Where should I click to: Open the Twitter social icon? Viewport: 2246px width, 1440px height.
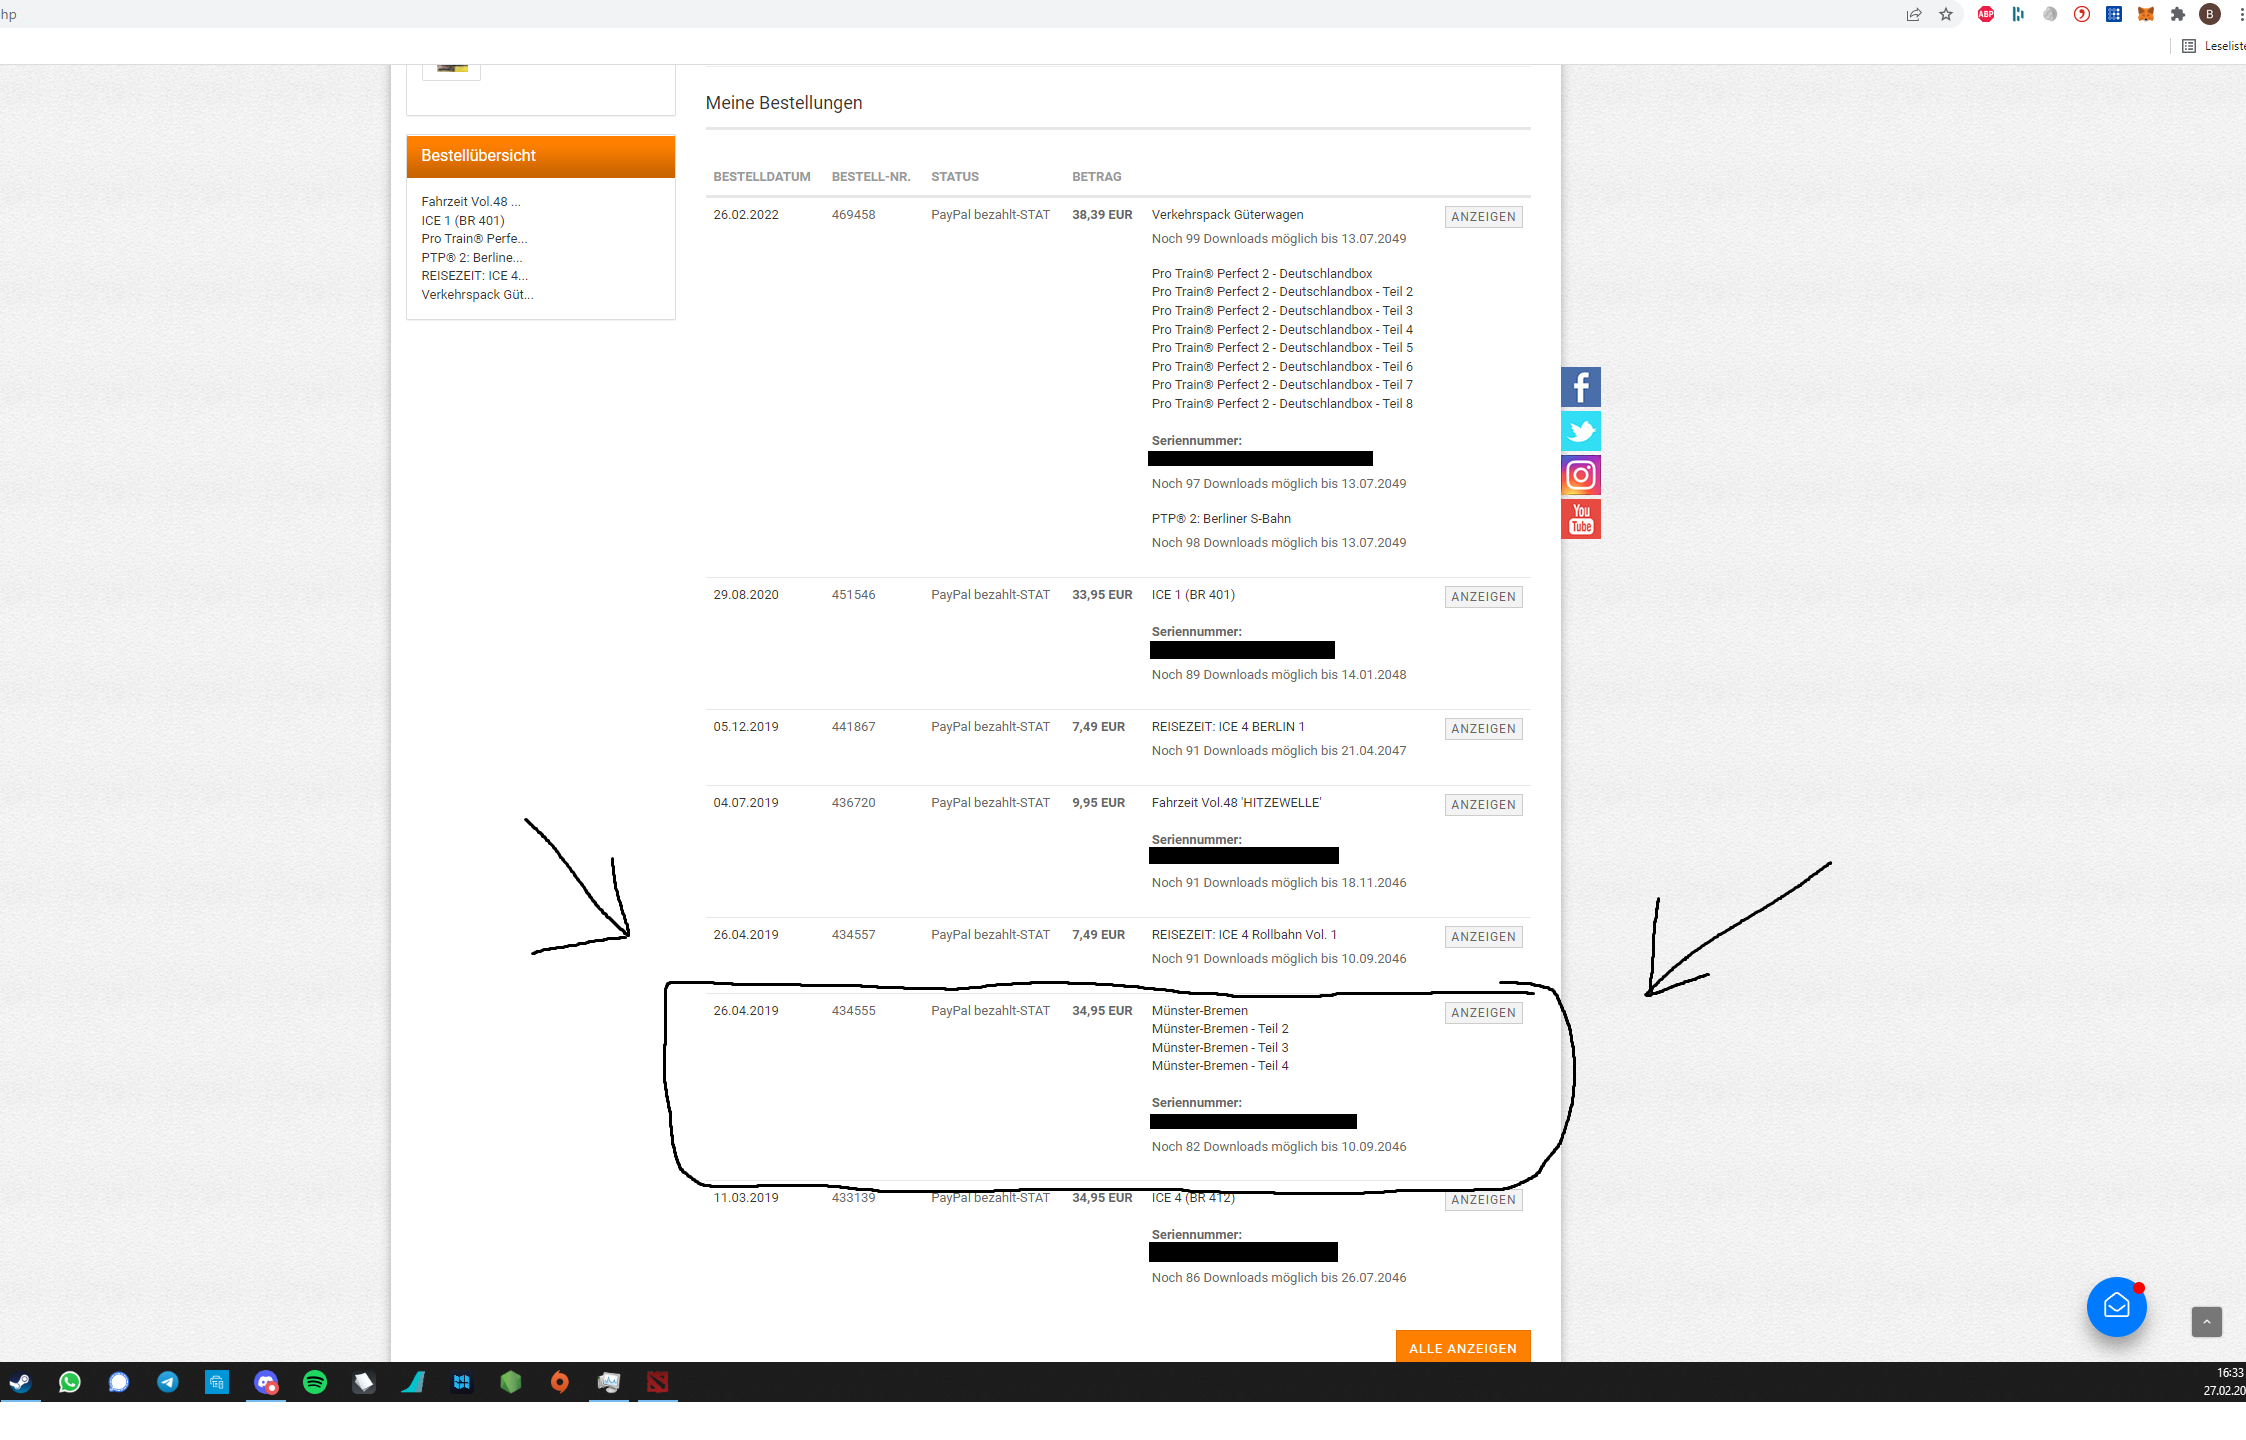tap(1580, 431)
